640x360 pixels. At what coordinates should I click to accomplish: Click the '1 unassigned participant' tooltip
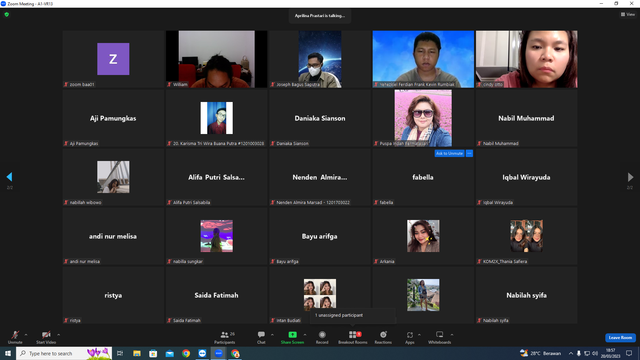[353, 315]
